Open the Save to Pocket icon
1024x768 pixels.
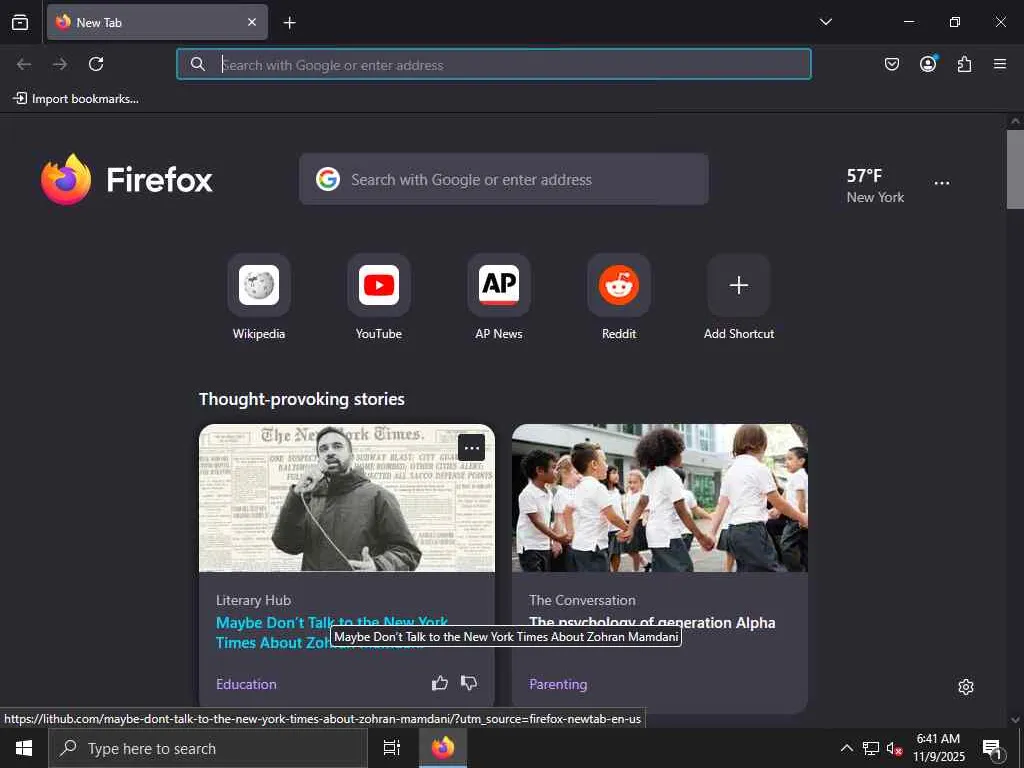(891, 64)
